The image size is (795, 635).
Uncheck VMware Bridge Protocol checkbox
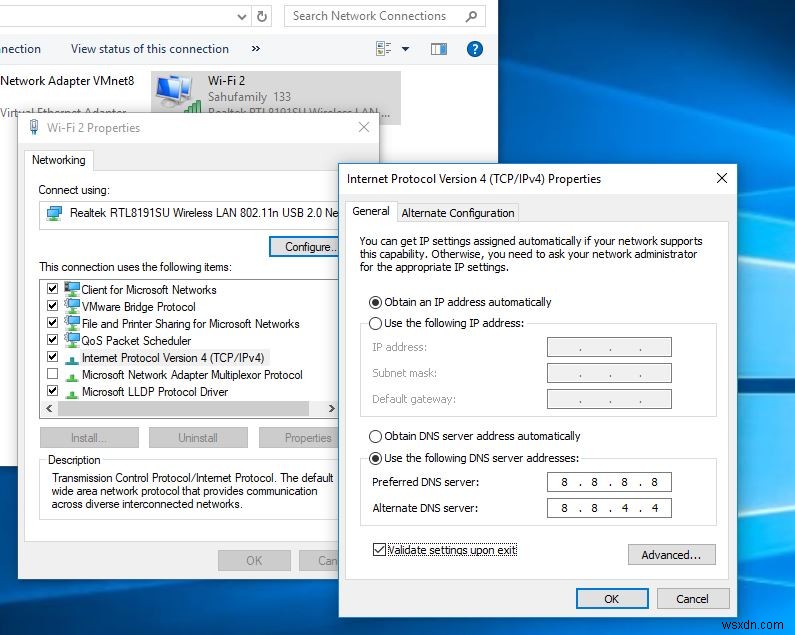click(x=52, y=305)
